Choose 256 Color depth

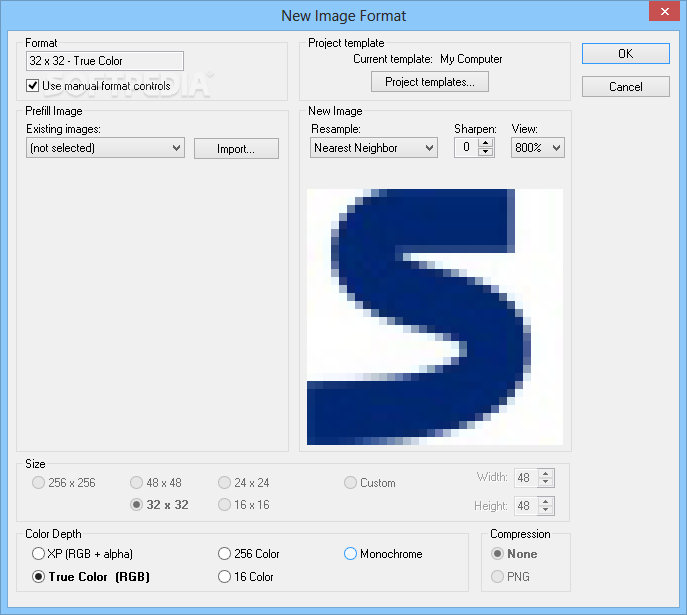[x=248, y=554]
